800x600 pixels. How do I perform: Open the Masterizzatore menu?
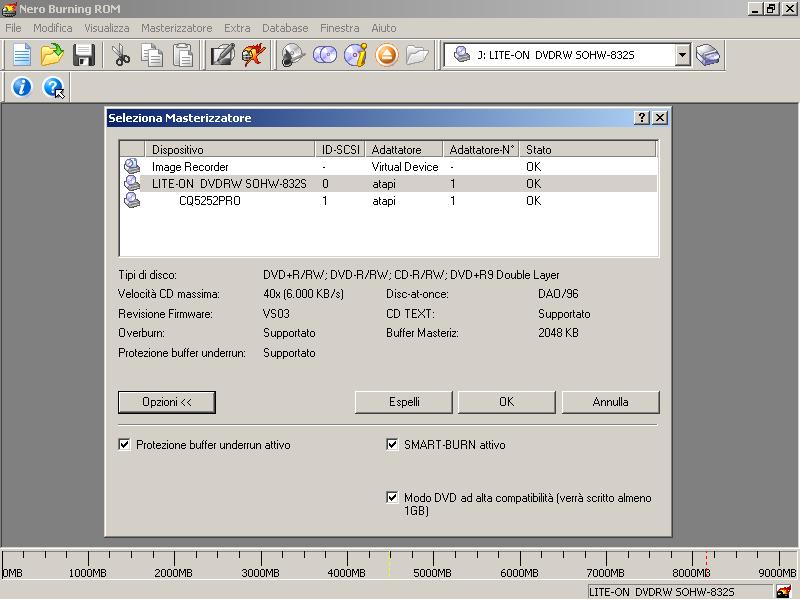pyautogui.click(x=177, y=28)
